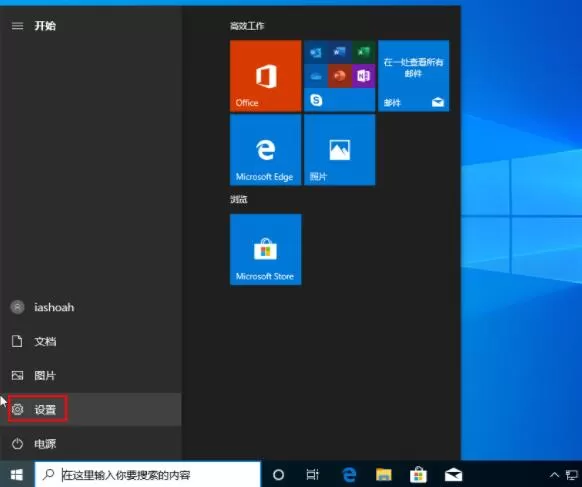
Task: Open Skype small tile
Action: tap(316, 100)
